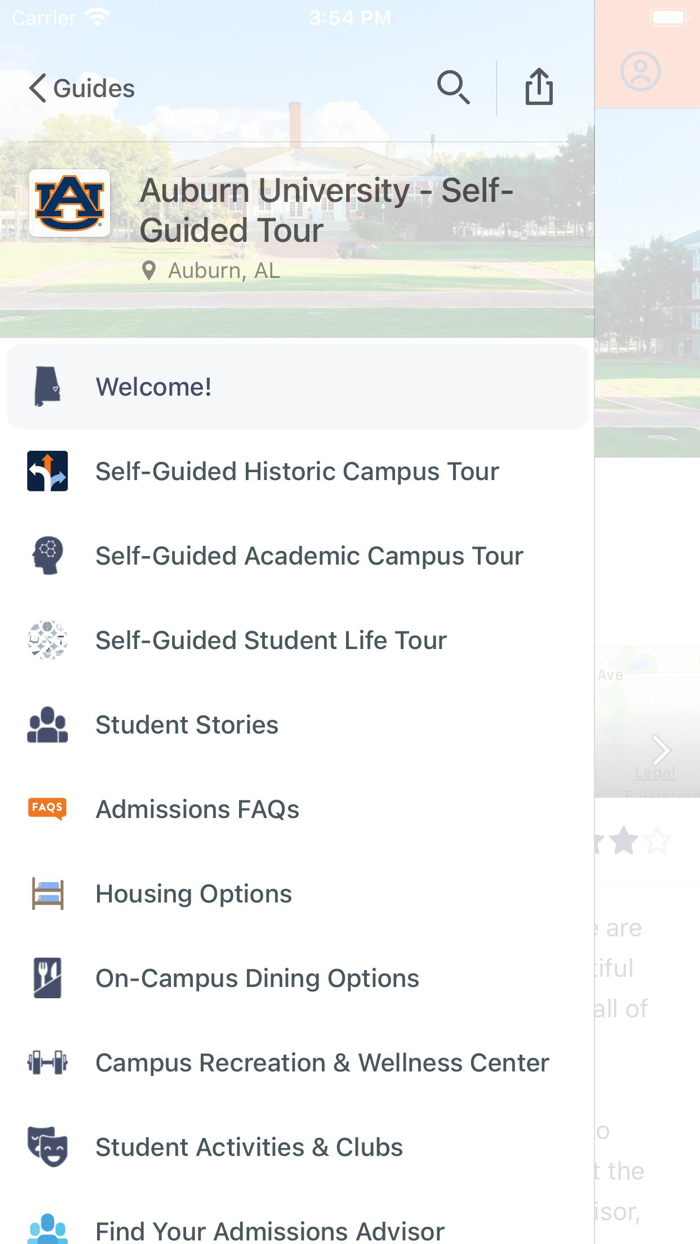The width and height of the screenshot is (700, 1244).
Task: Open the search icon
Action: [454, 87]
